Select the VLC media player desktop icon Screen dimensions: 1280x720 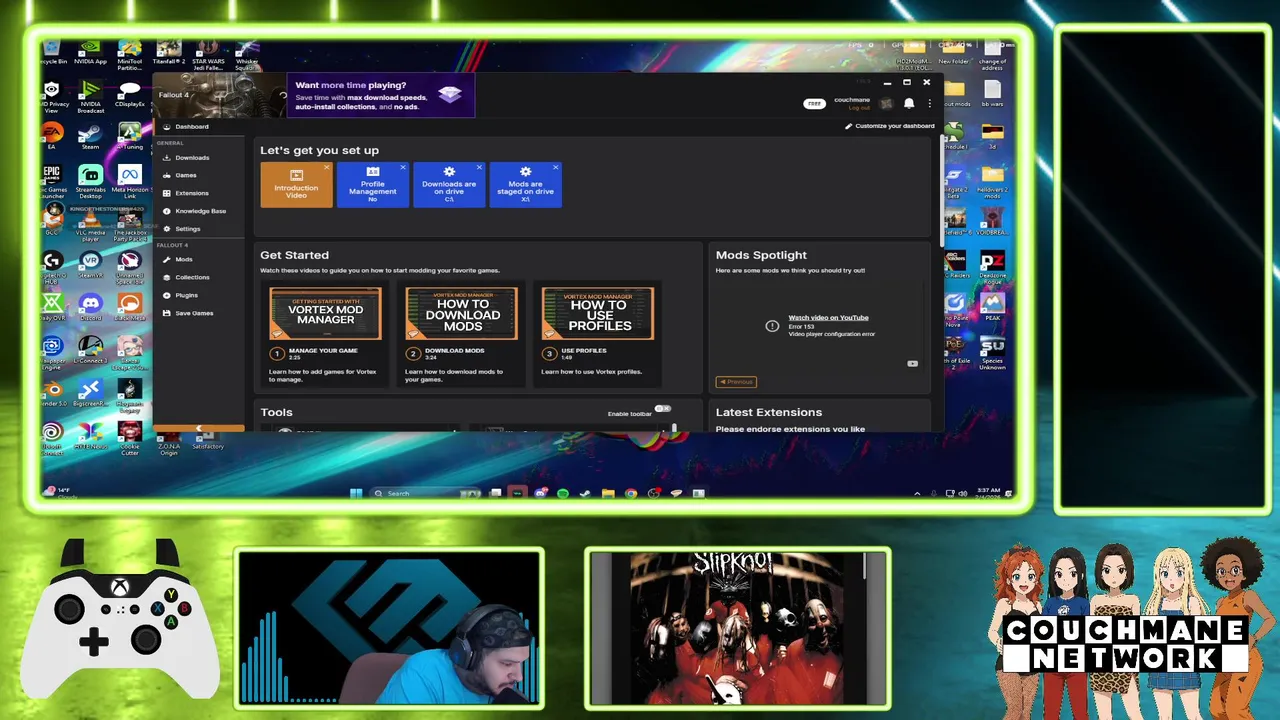coord(91,224)
